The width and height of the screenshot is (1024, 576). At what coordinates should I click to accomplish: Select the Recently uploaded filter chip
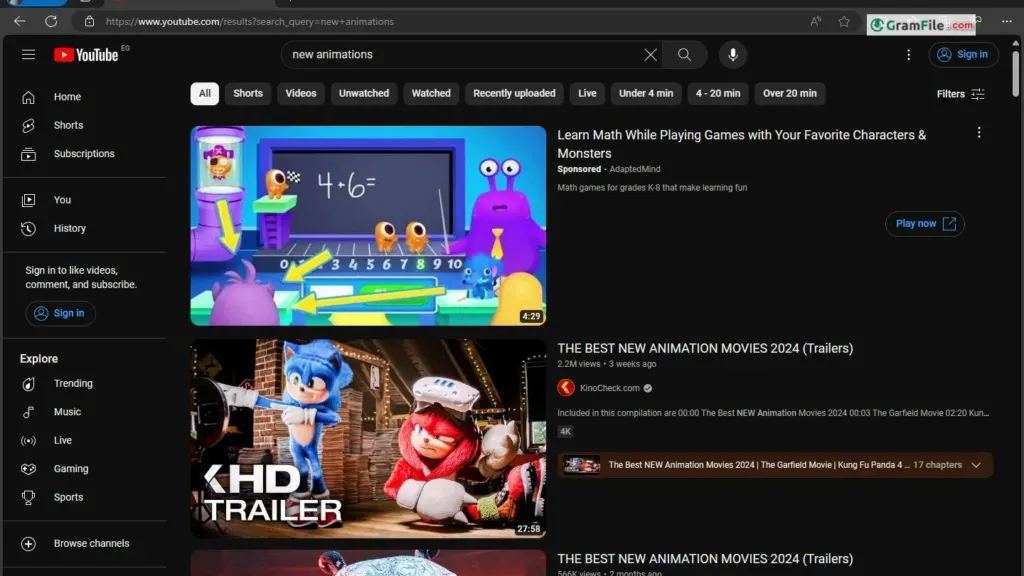pos(514,93)
